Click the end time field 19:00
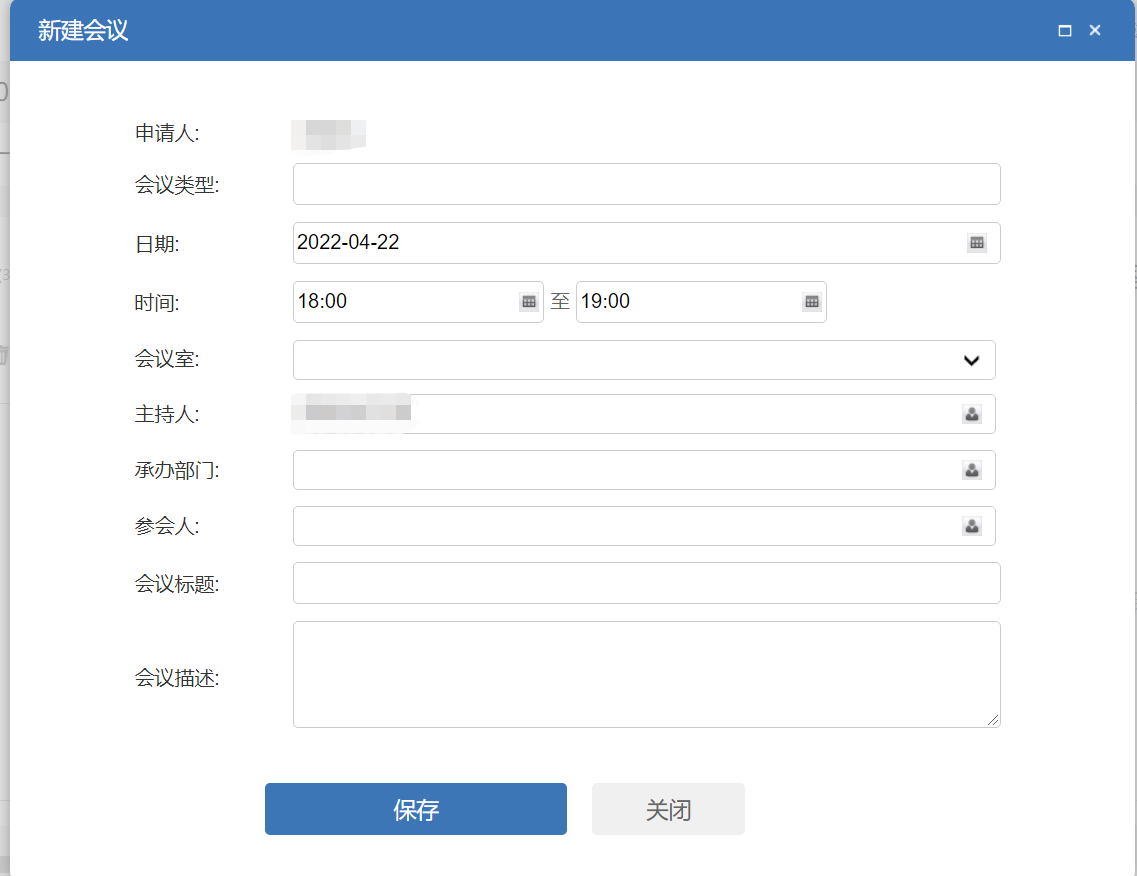1137x876 pixels. tap(701, 302)
